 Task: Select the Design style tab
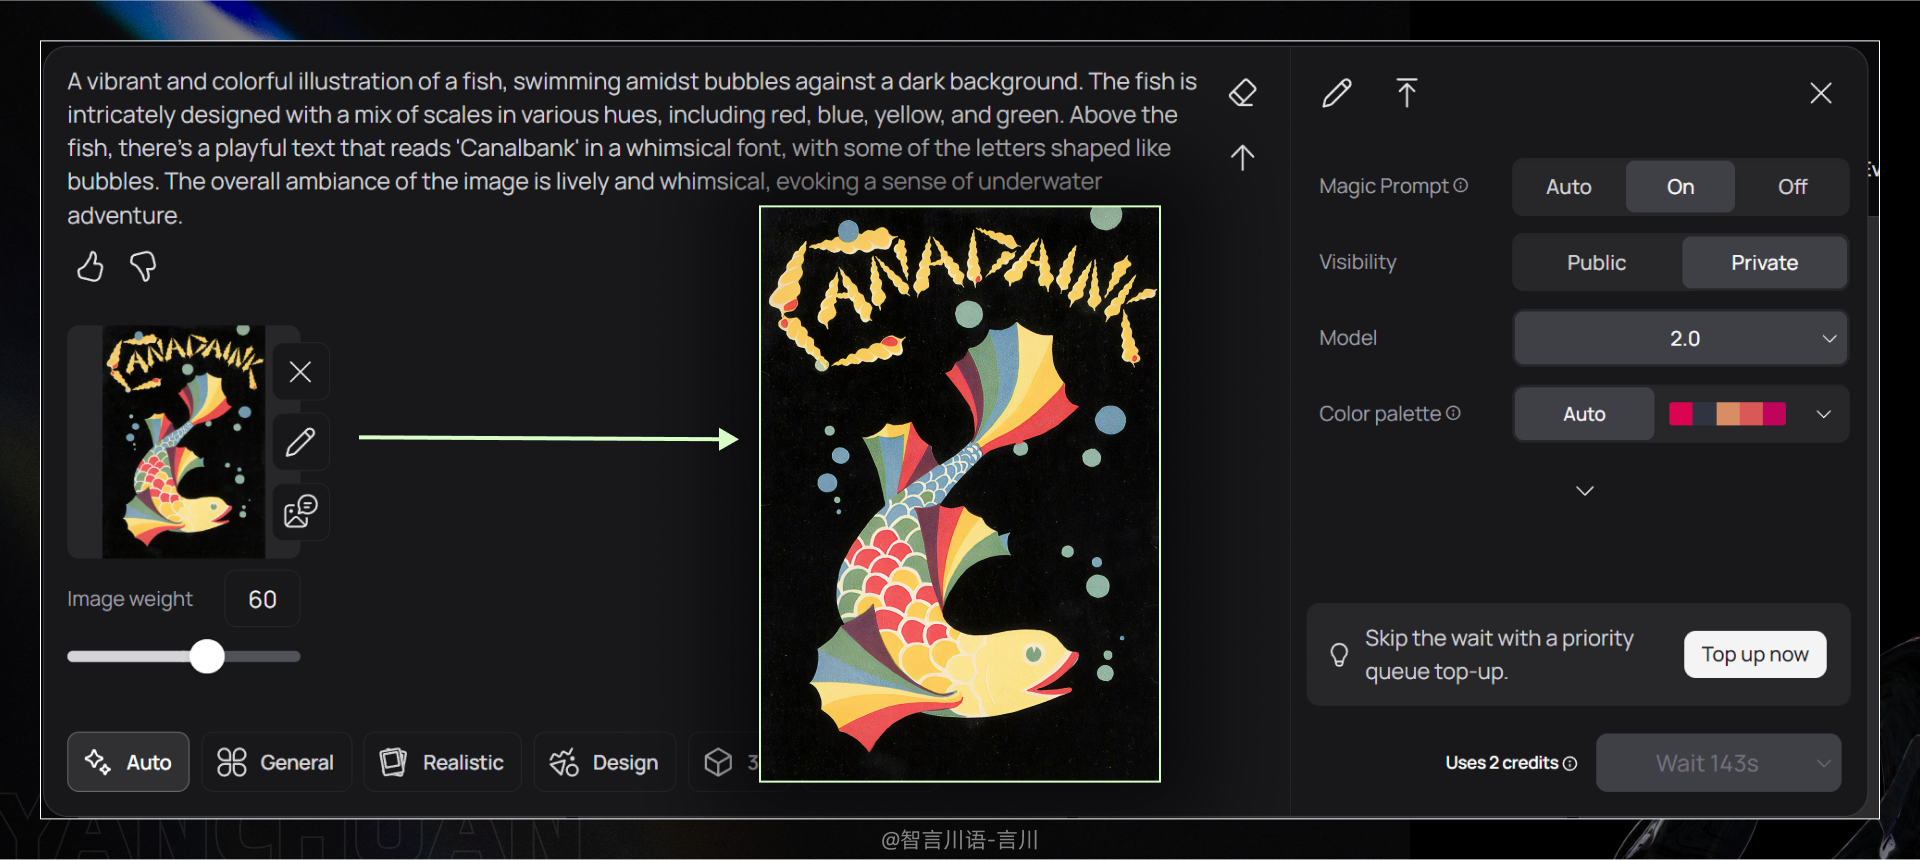[604, 762]
